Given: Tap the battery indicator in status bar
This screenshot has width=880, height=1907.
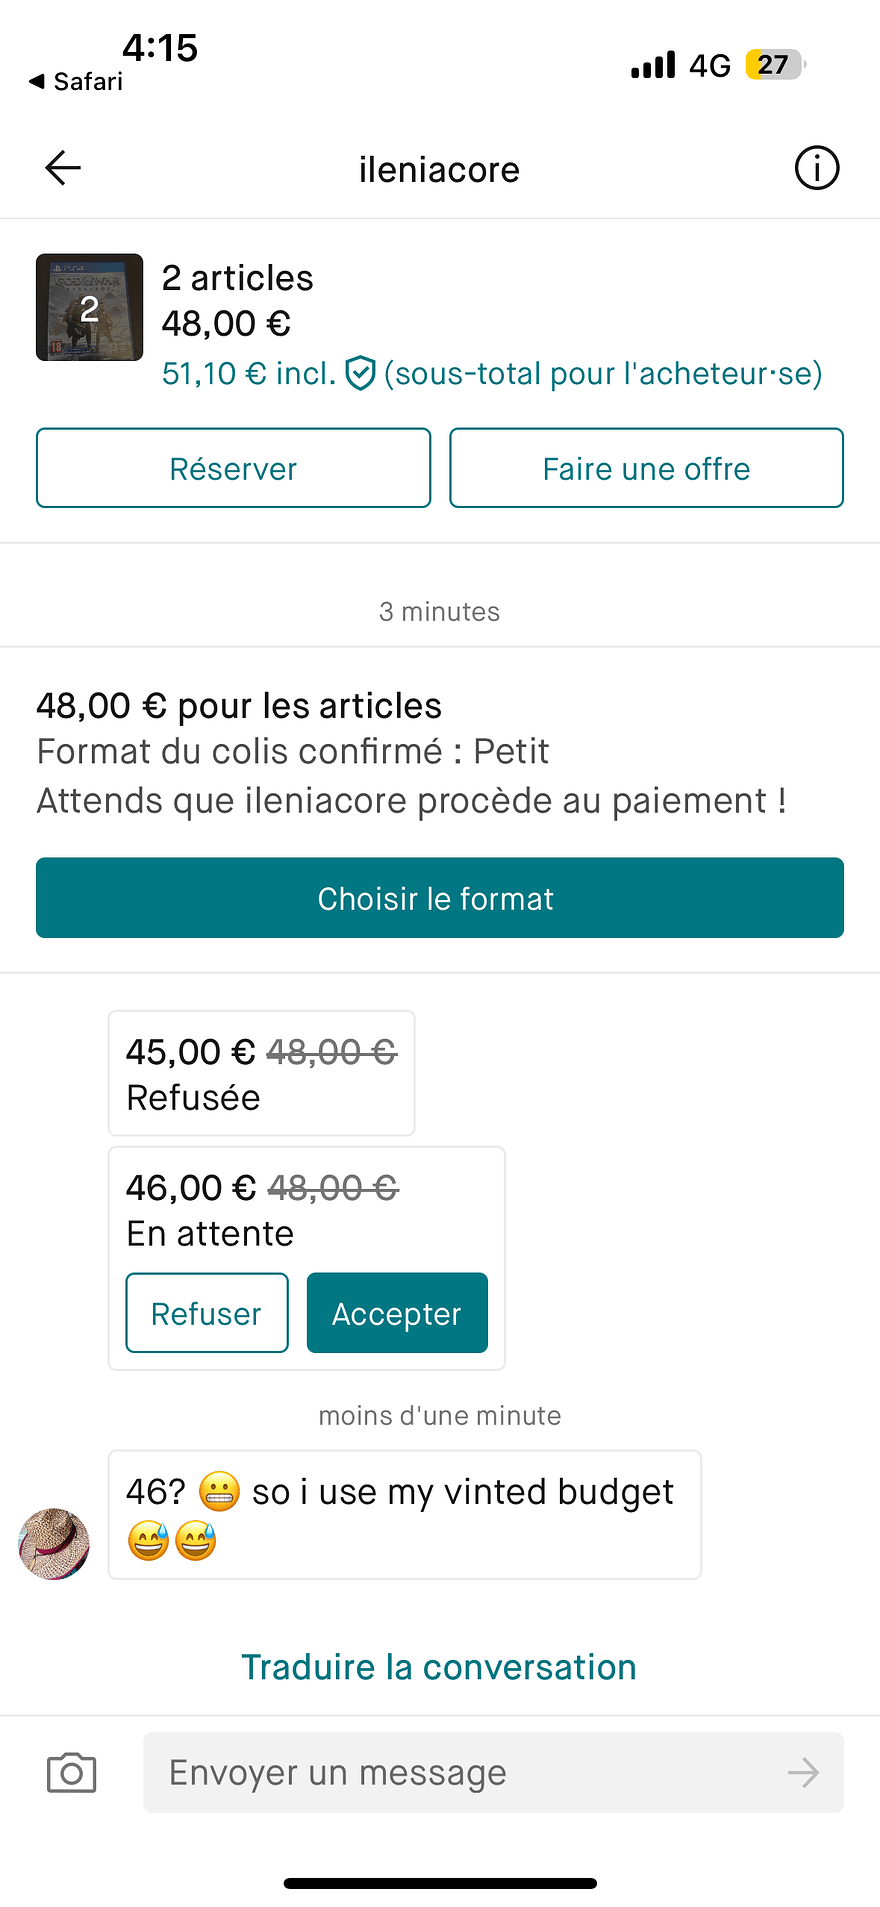Looking at the screenshot, I should (774, 65).
